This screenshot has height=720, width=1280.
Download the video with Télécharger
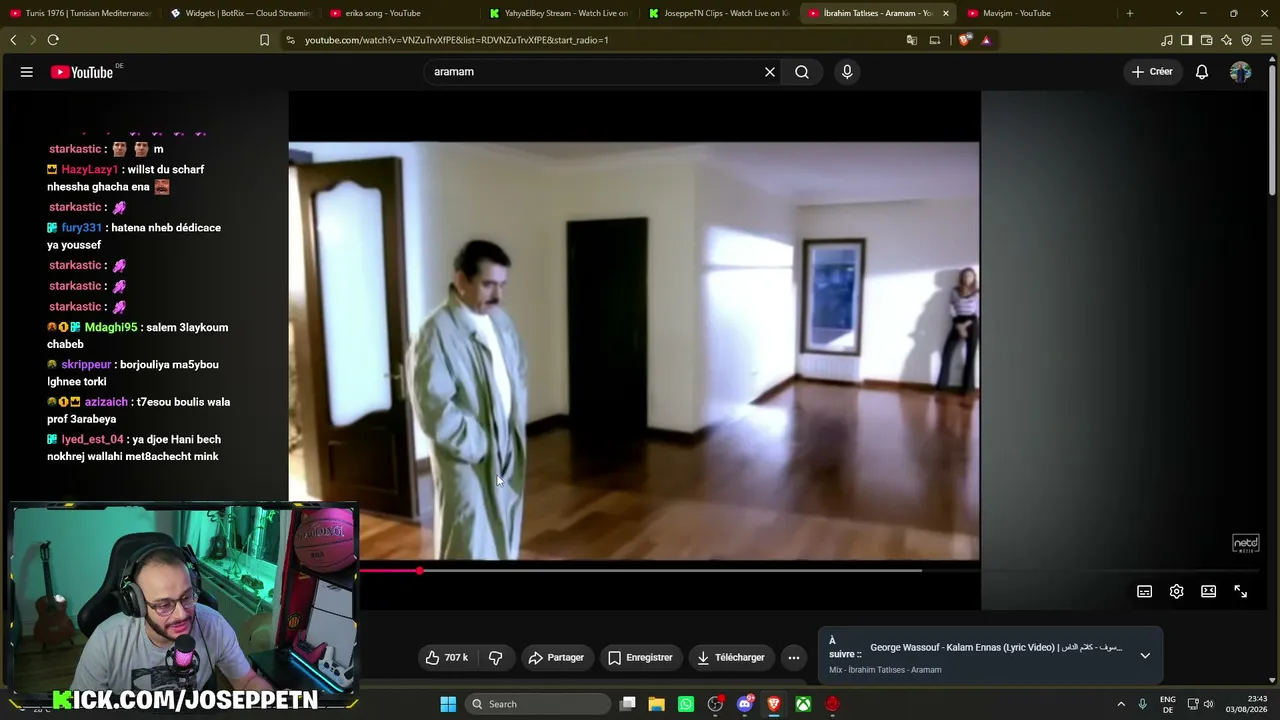[x=731, y=658]
